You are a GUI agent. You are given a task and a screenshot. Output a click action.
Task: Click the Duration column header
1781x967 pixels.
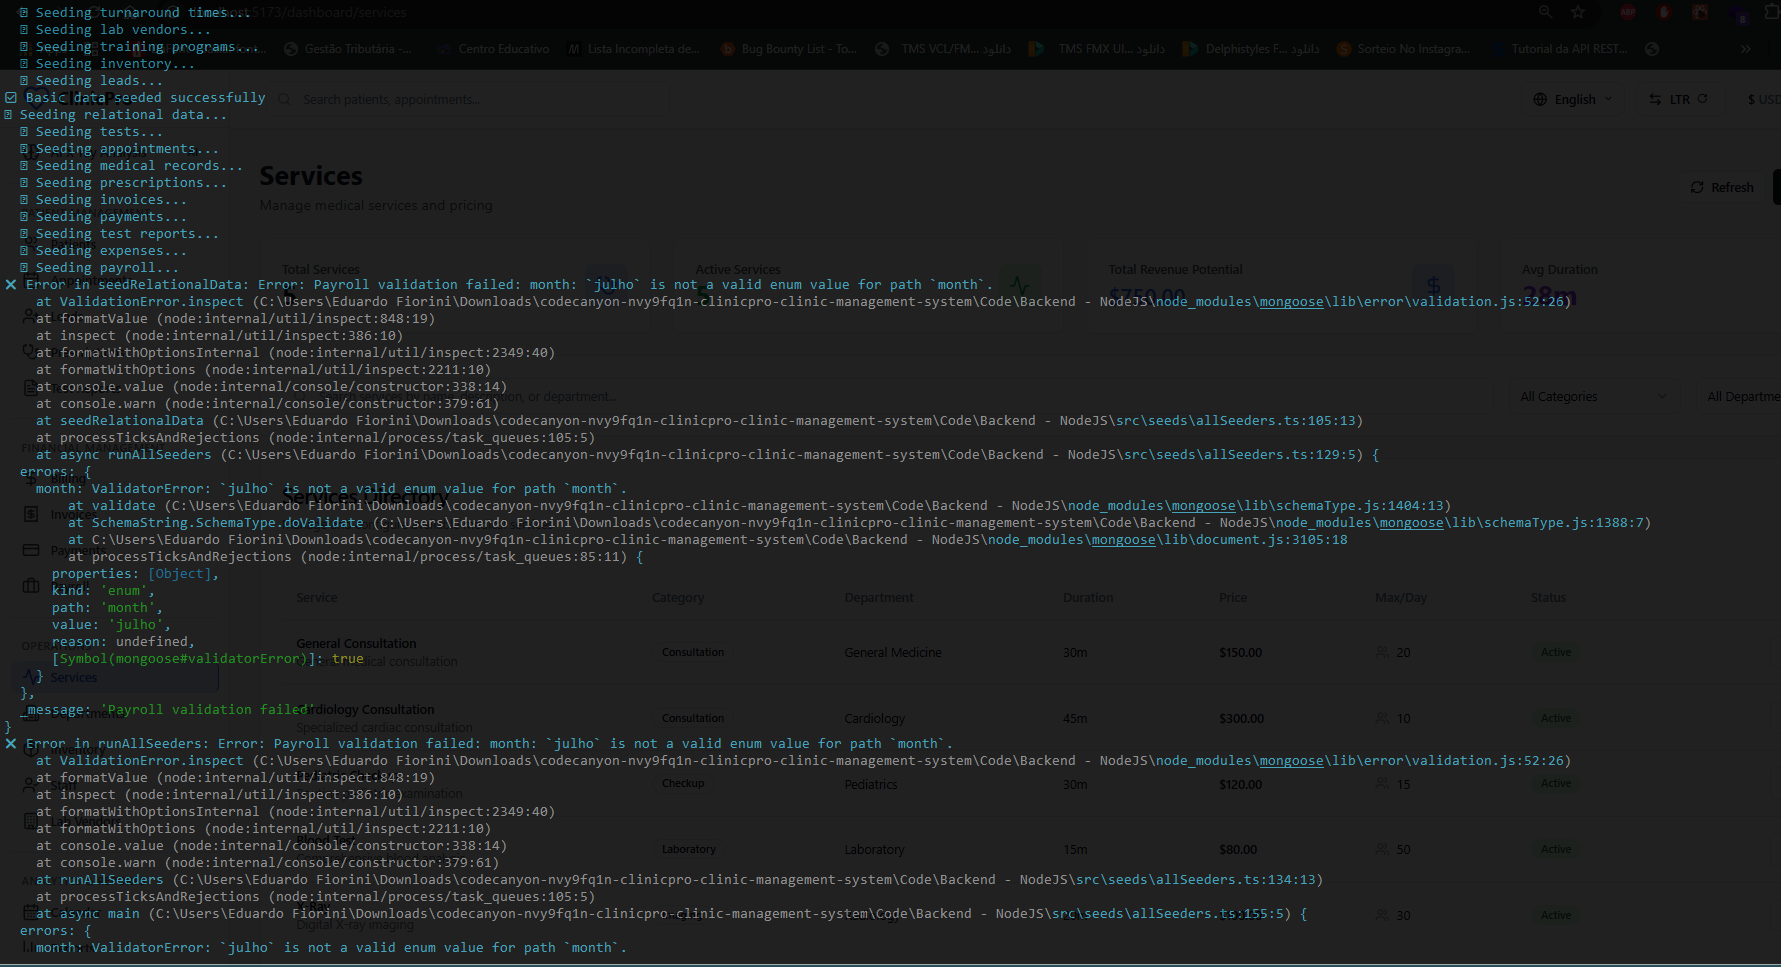click(x=1088, y=597)
